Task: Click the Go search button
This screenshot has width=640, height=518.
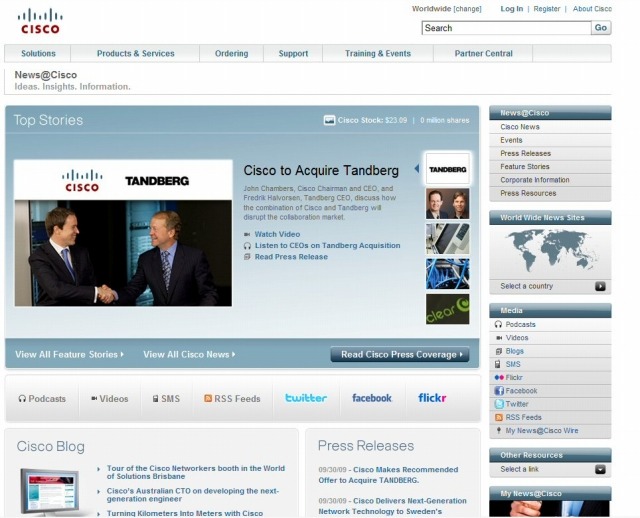Action: pos(601,28)
